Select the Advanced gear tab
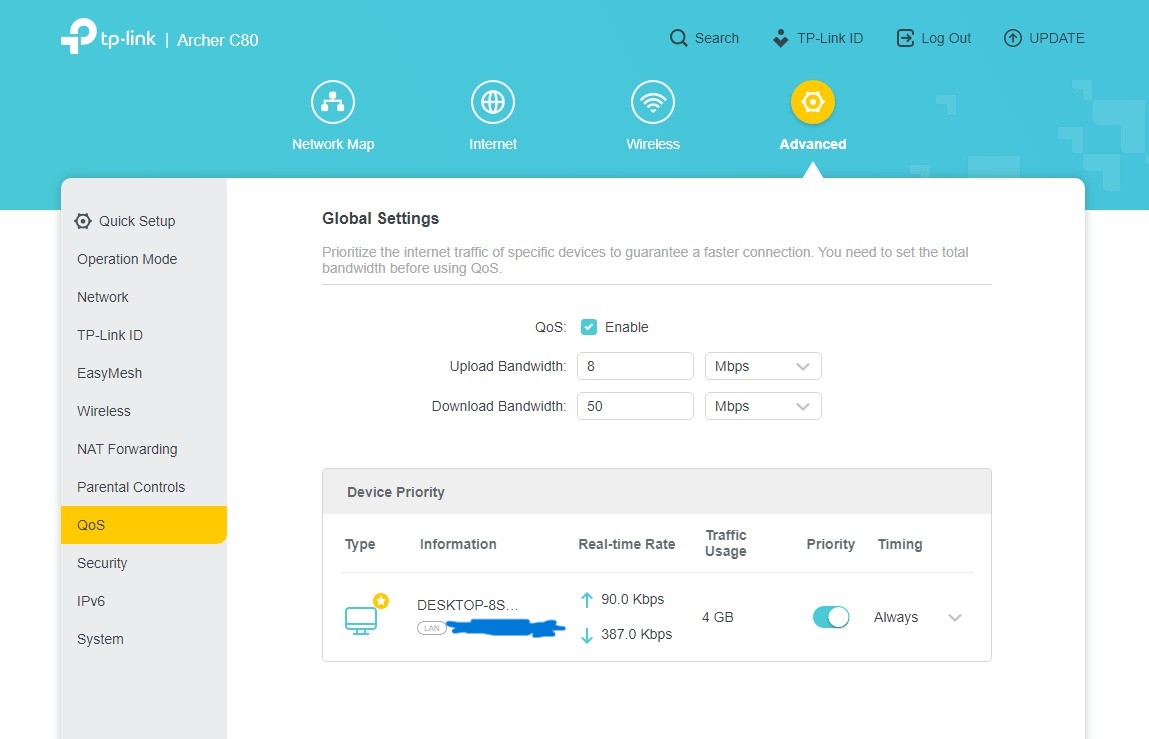The width and height of the screenshot is (1149, 739). coord(813,102)
